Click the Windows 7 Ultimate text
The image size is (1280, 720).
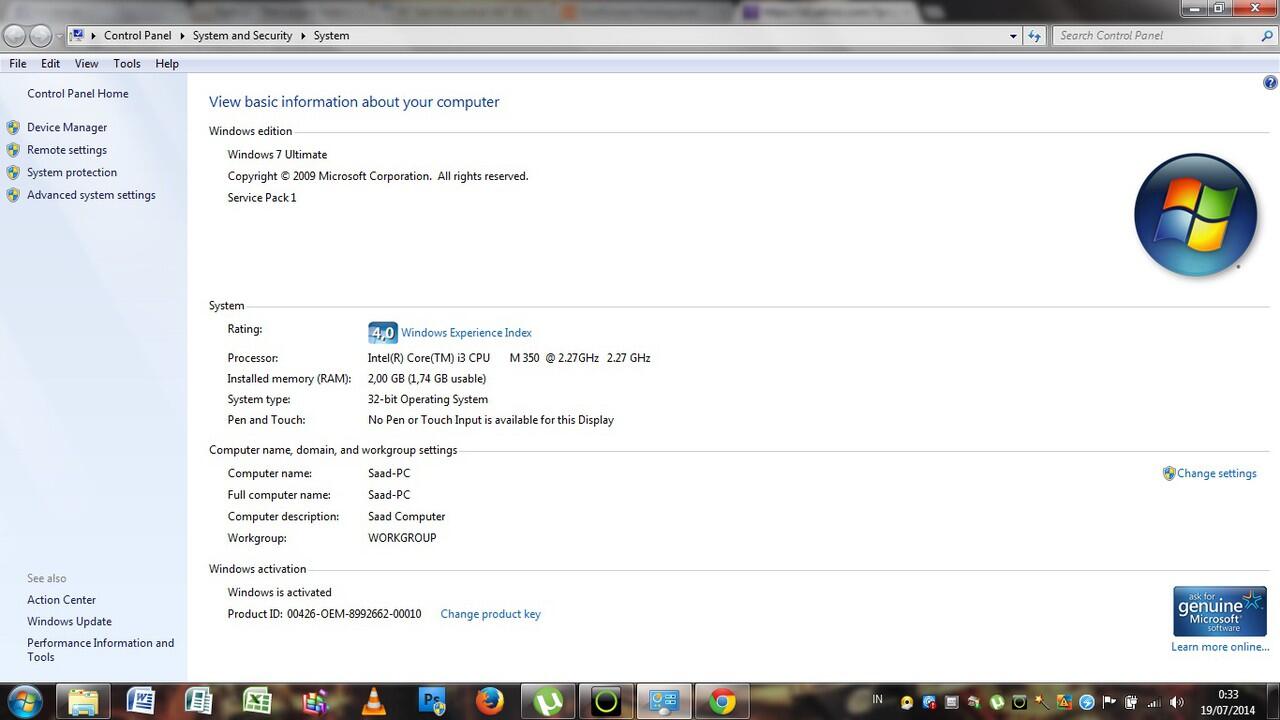click(x=277, y=155)
